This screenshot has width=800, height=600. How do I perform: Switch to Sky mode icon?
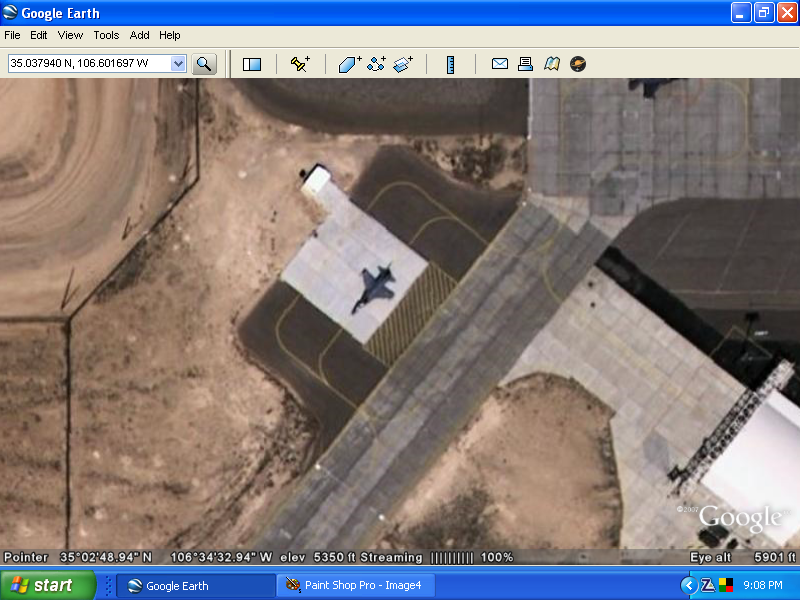pyautogui.click(x=578, y=64)
